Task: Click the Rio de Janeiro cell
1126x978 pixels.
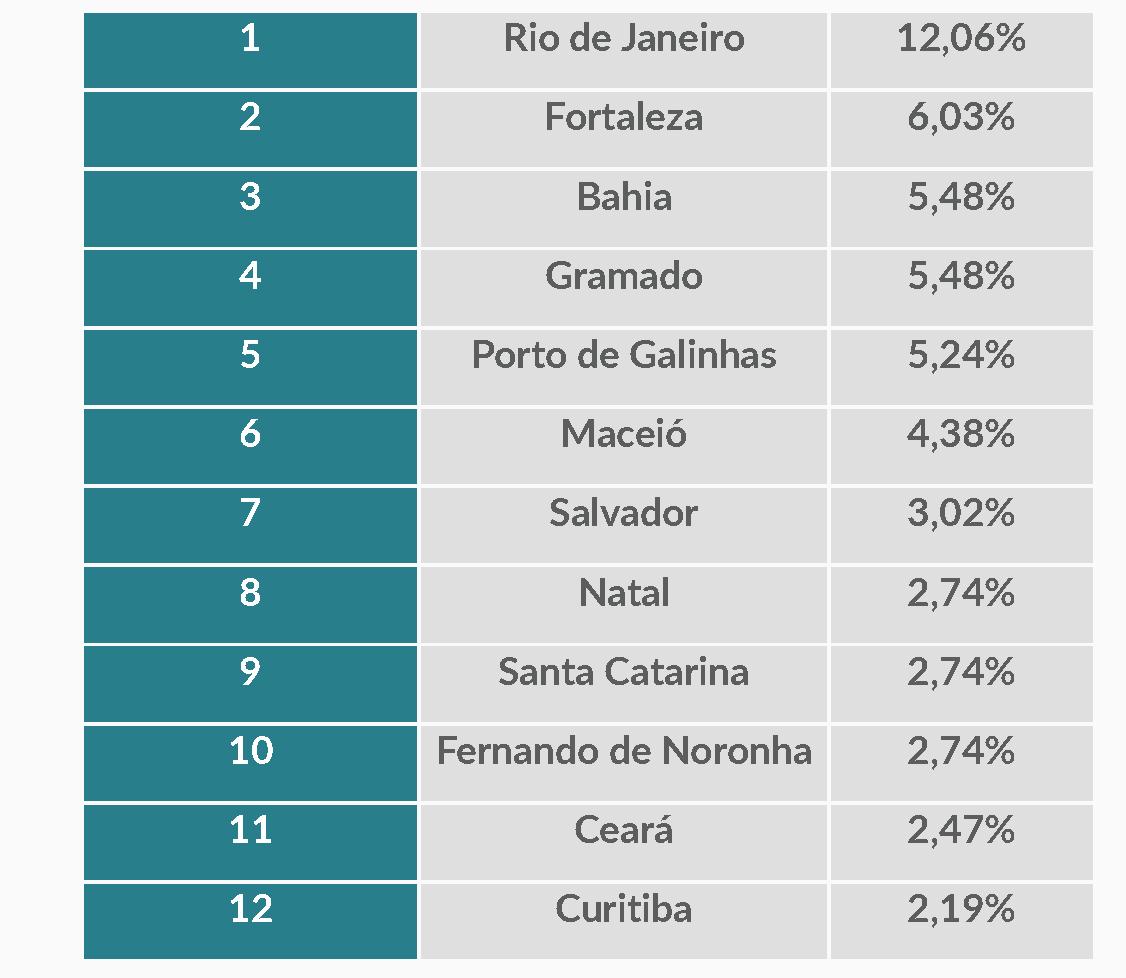Action: (x=623, y=50)
